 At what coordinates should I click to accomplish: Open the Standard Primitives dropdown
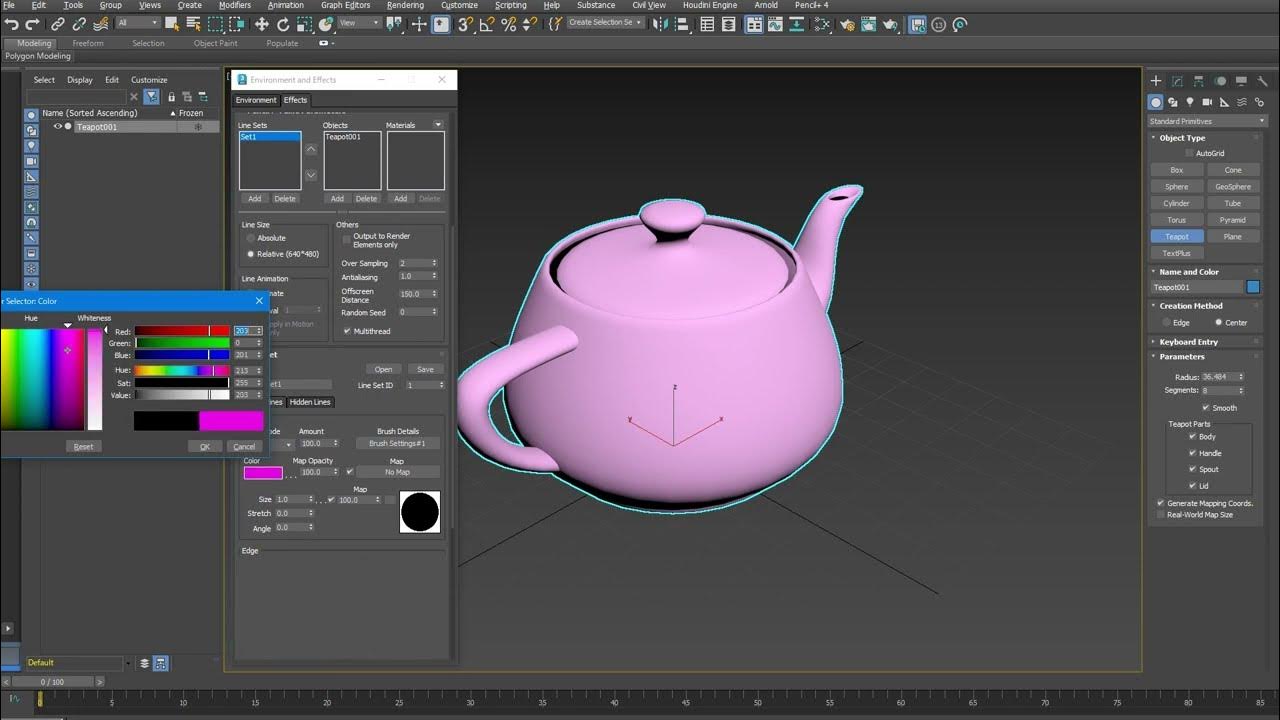[1207, 121]
